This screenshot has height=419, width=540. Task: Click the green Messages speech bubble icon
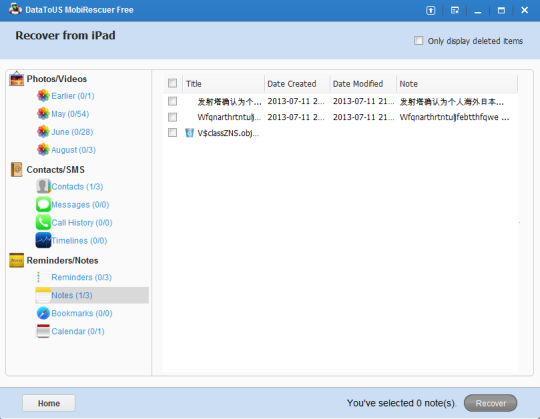point(43,204)
